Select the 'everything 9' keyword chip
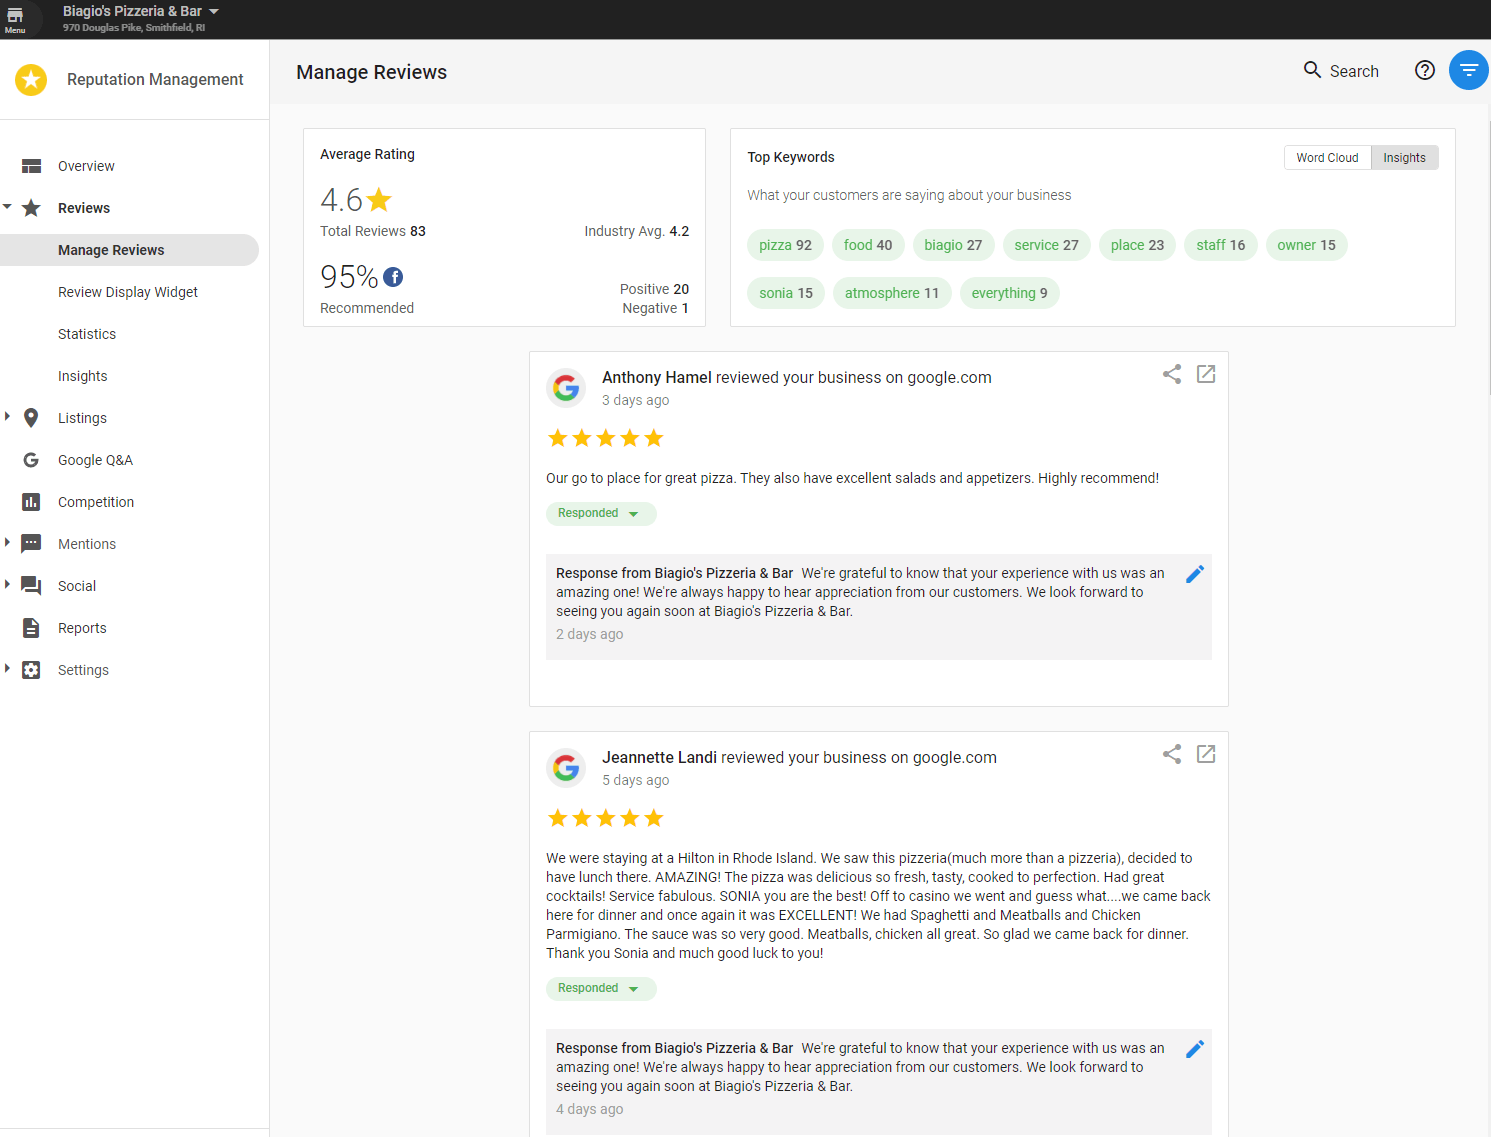This screenshot has width=1491, height=1137. pos(1009,293)
